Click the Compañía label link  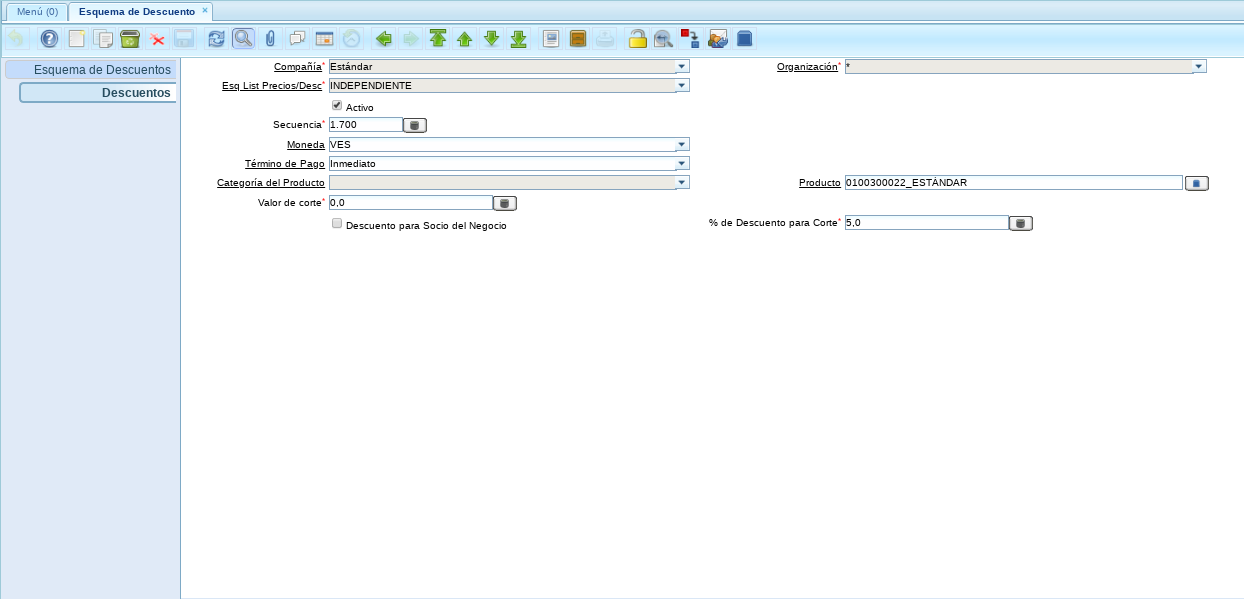point(298,66)
